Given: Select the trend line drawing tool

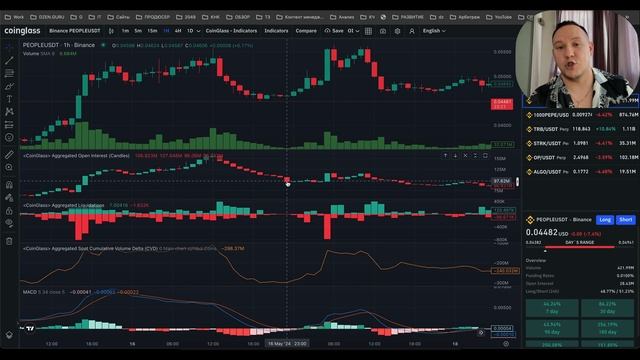Looking at the screenshot, I should (x=9, y=61).
